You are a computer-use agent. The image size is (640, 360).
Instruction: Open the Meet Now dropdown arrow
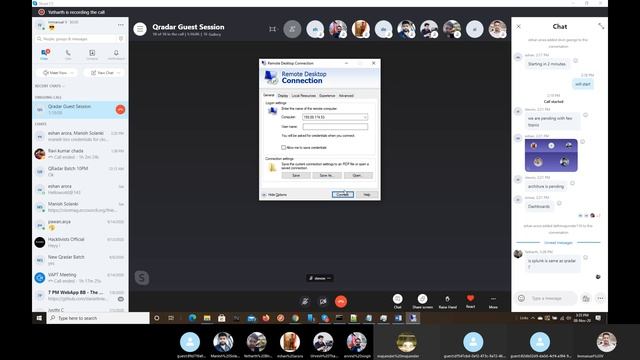click(72, 73)
